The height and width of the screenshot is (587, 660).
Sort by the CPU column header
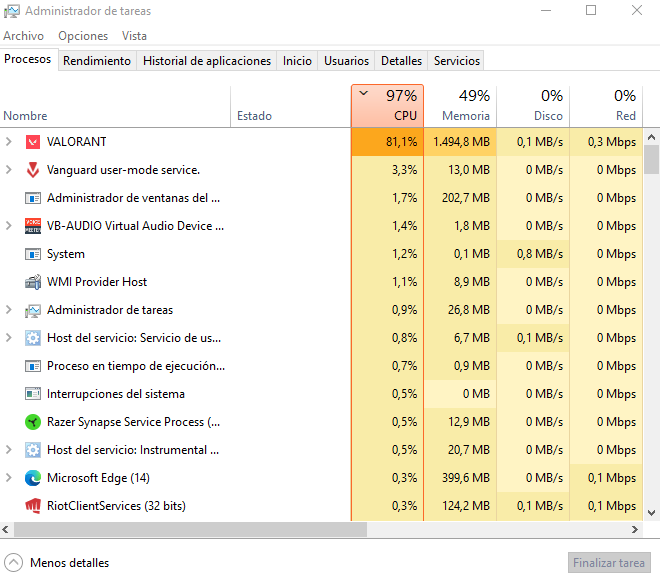[x=387, y=106]
